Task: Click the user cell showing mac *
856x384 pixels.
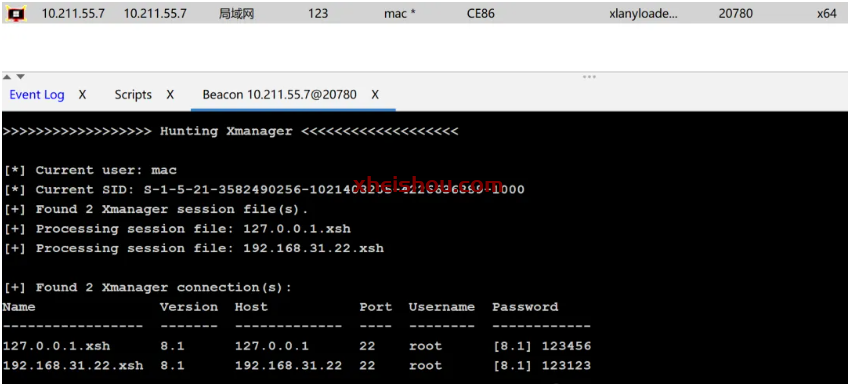Action: click(x=400, y=14)
